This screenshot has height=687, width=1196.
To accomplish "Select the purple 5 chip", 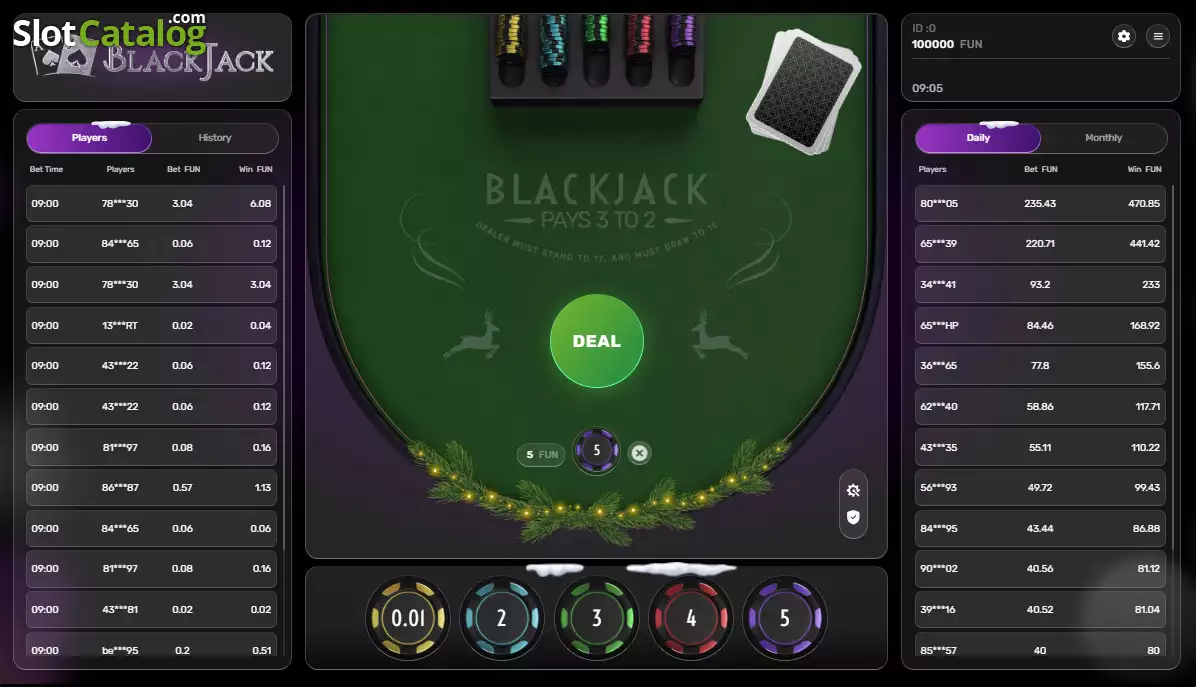I will click(785, 618).
